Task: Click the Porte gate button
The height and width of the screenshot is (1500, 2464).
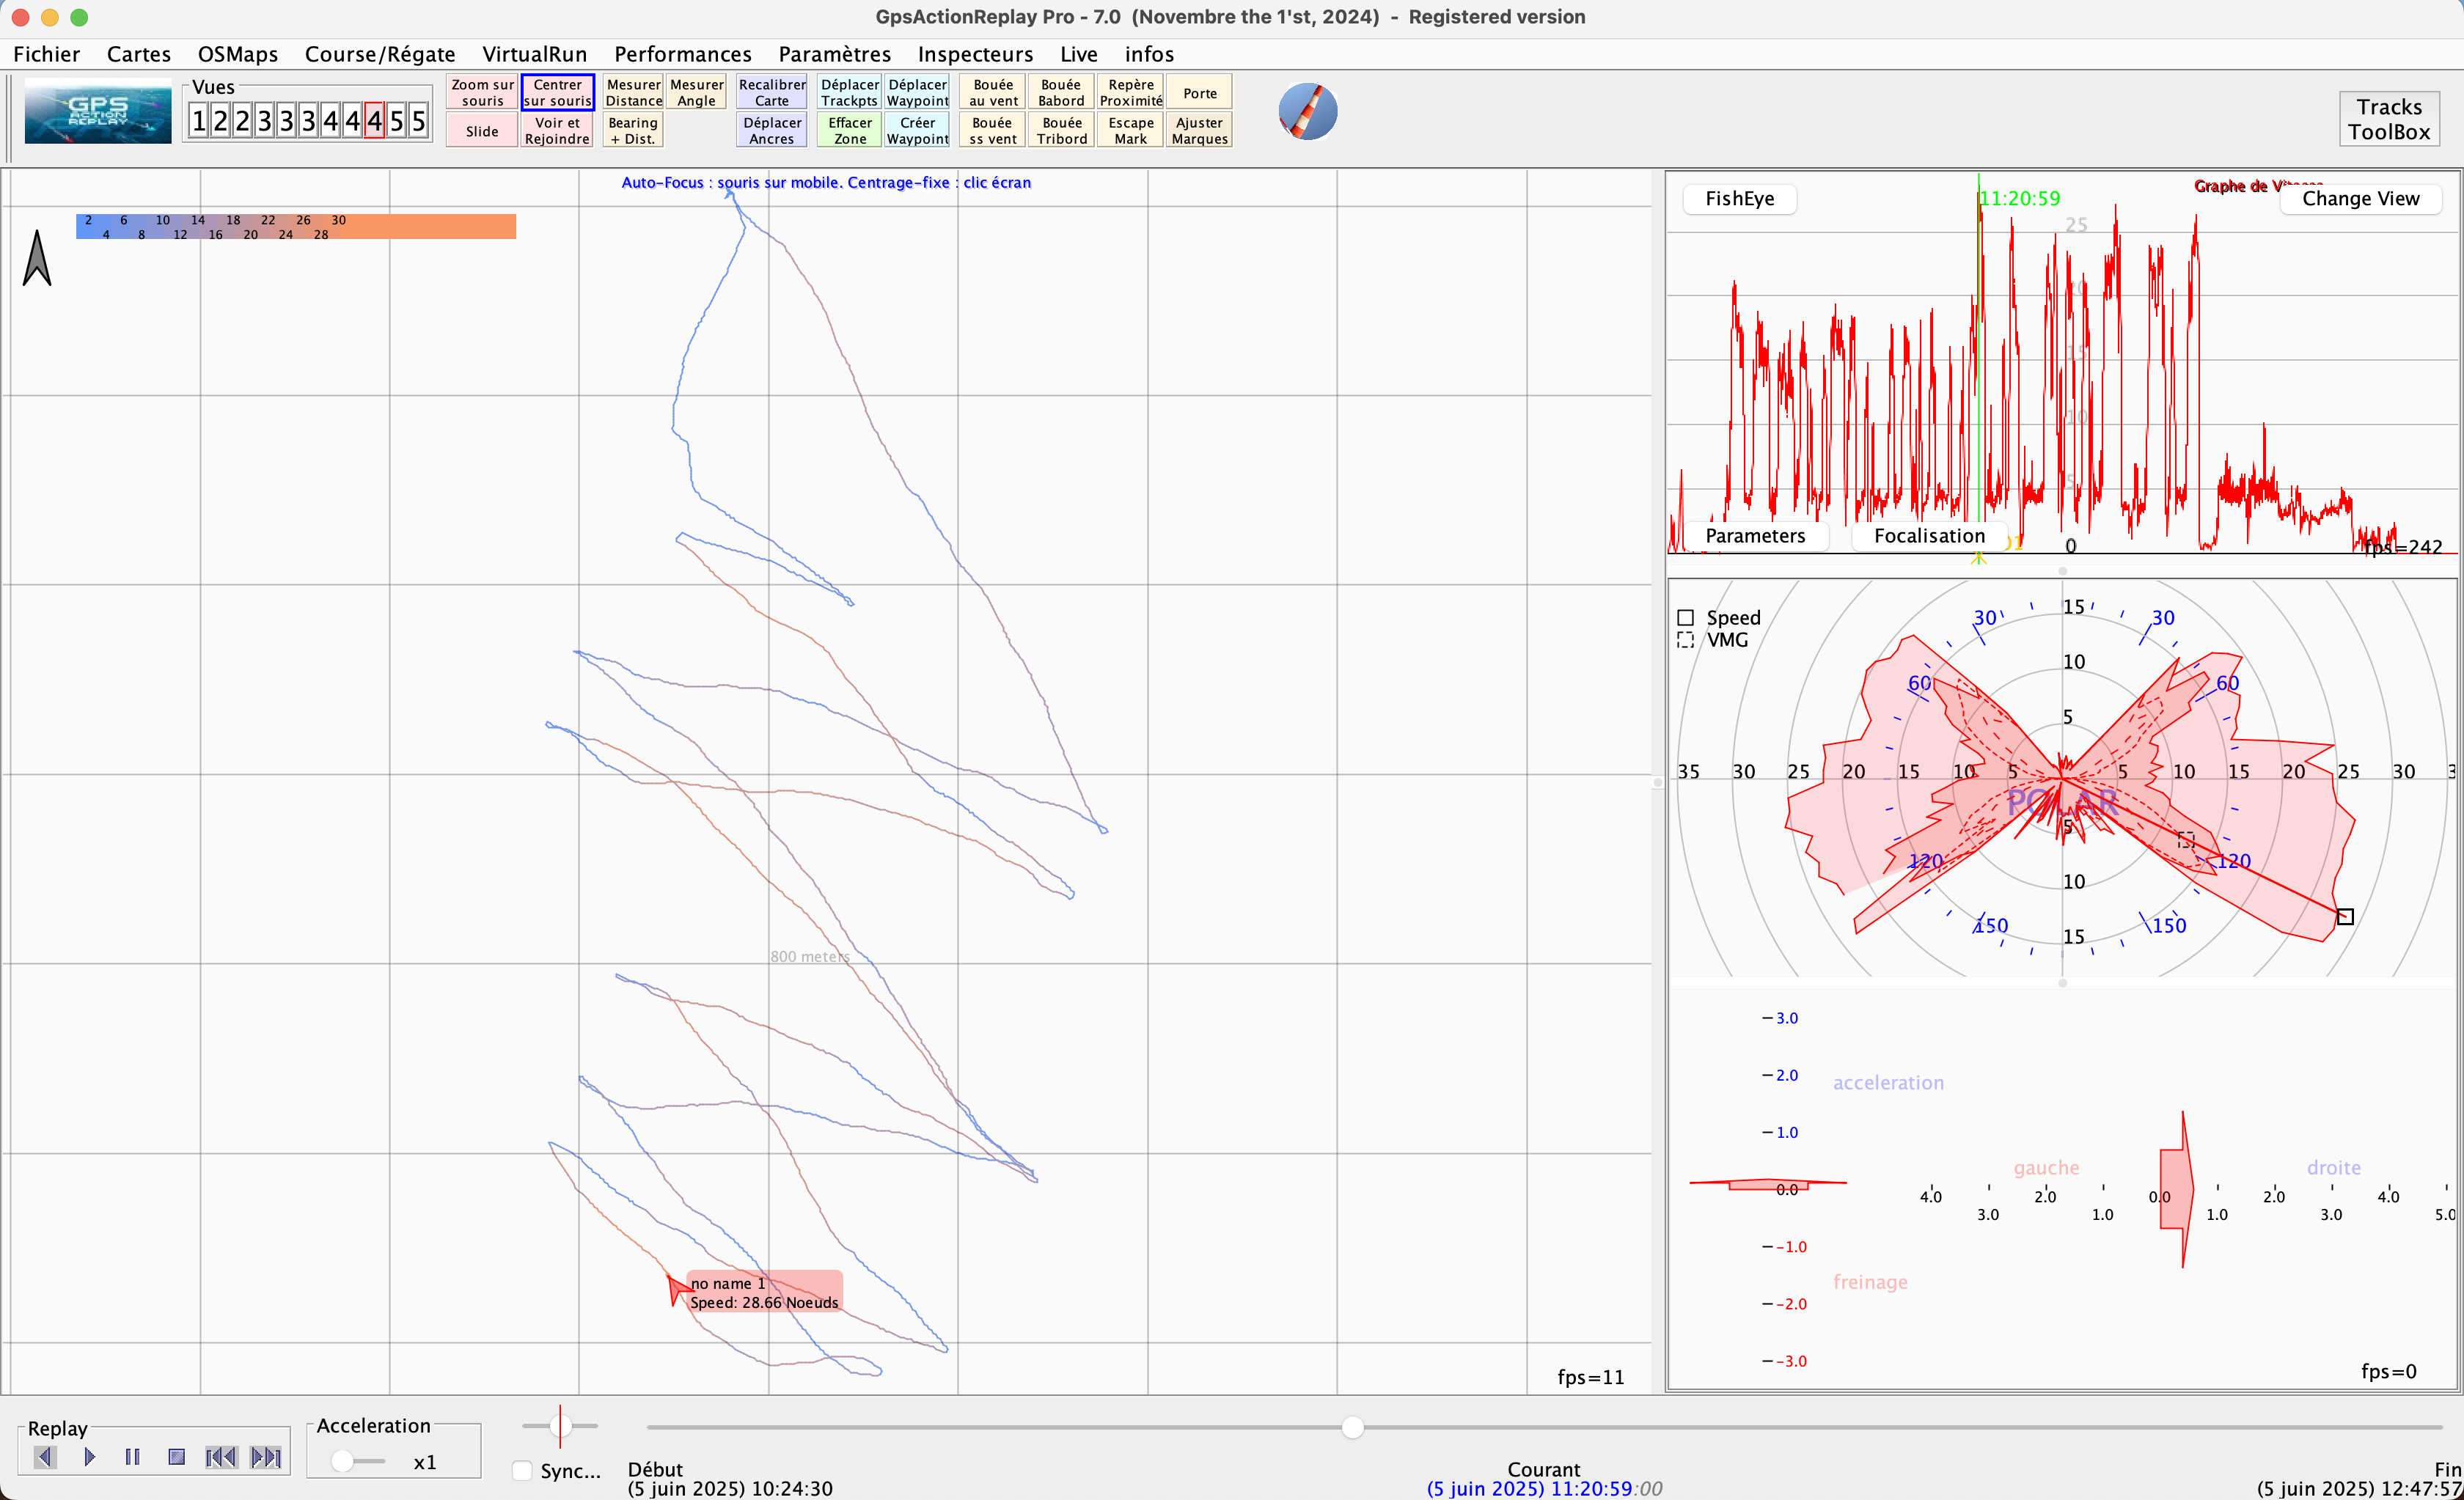Action: point(1199,92)
